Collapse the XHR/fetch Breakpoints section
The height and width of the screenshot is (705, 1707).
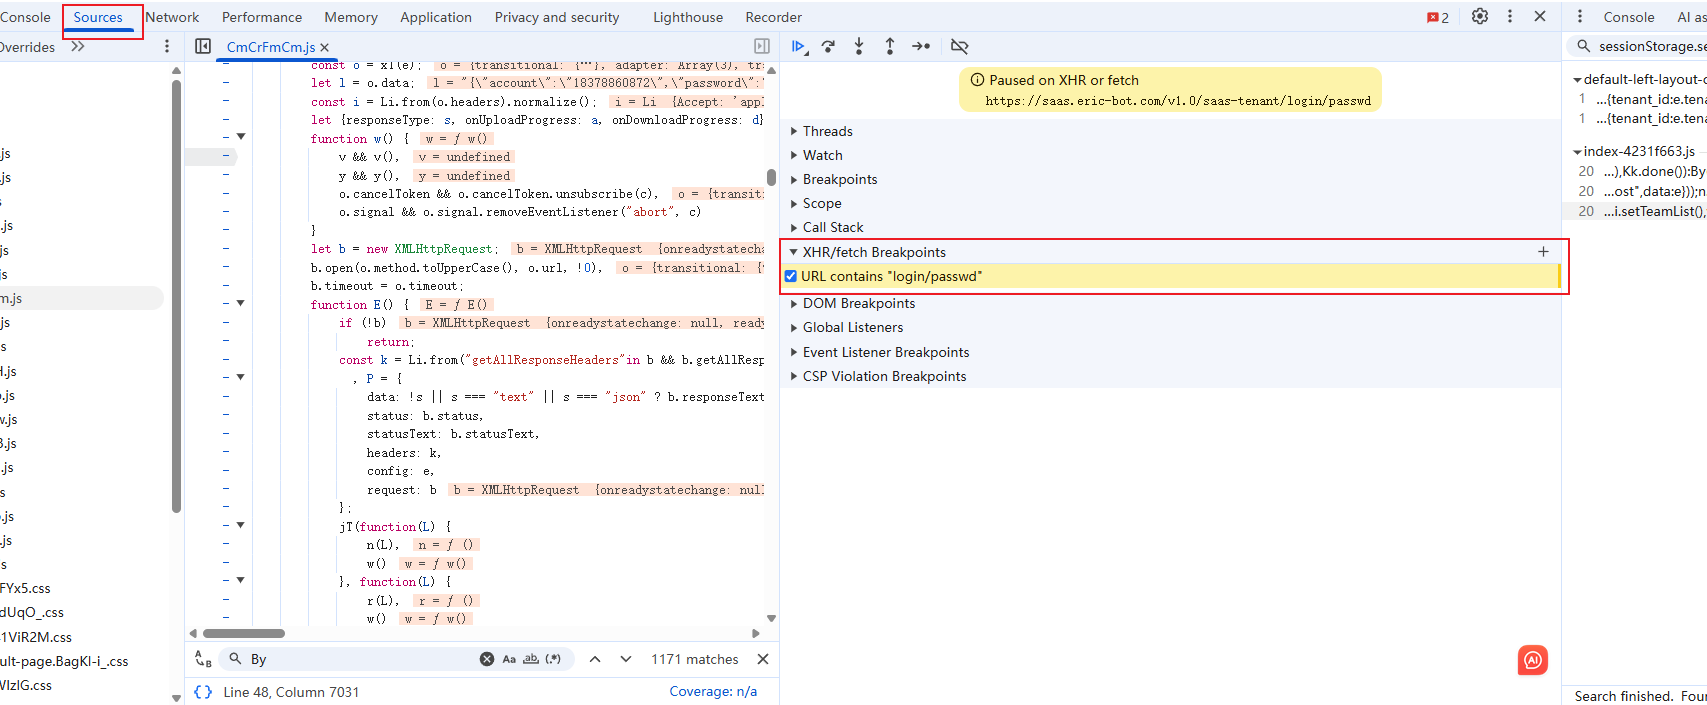tap(794, 252)
